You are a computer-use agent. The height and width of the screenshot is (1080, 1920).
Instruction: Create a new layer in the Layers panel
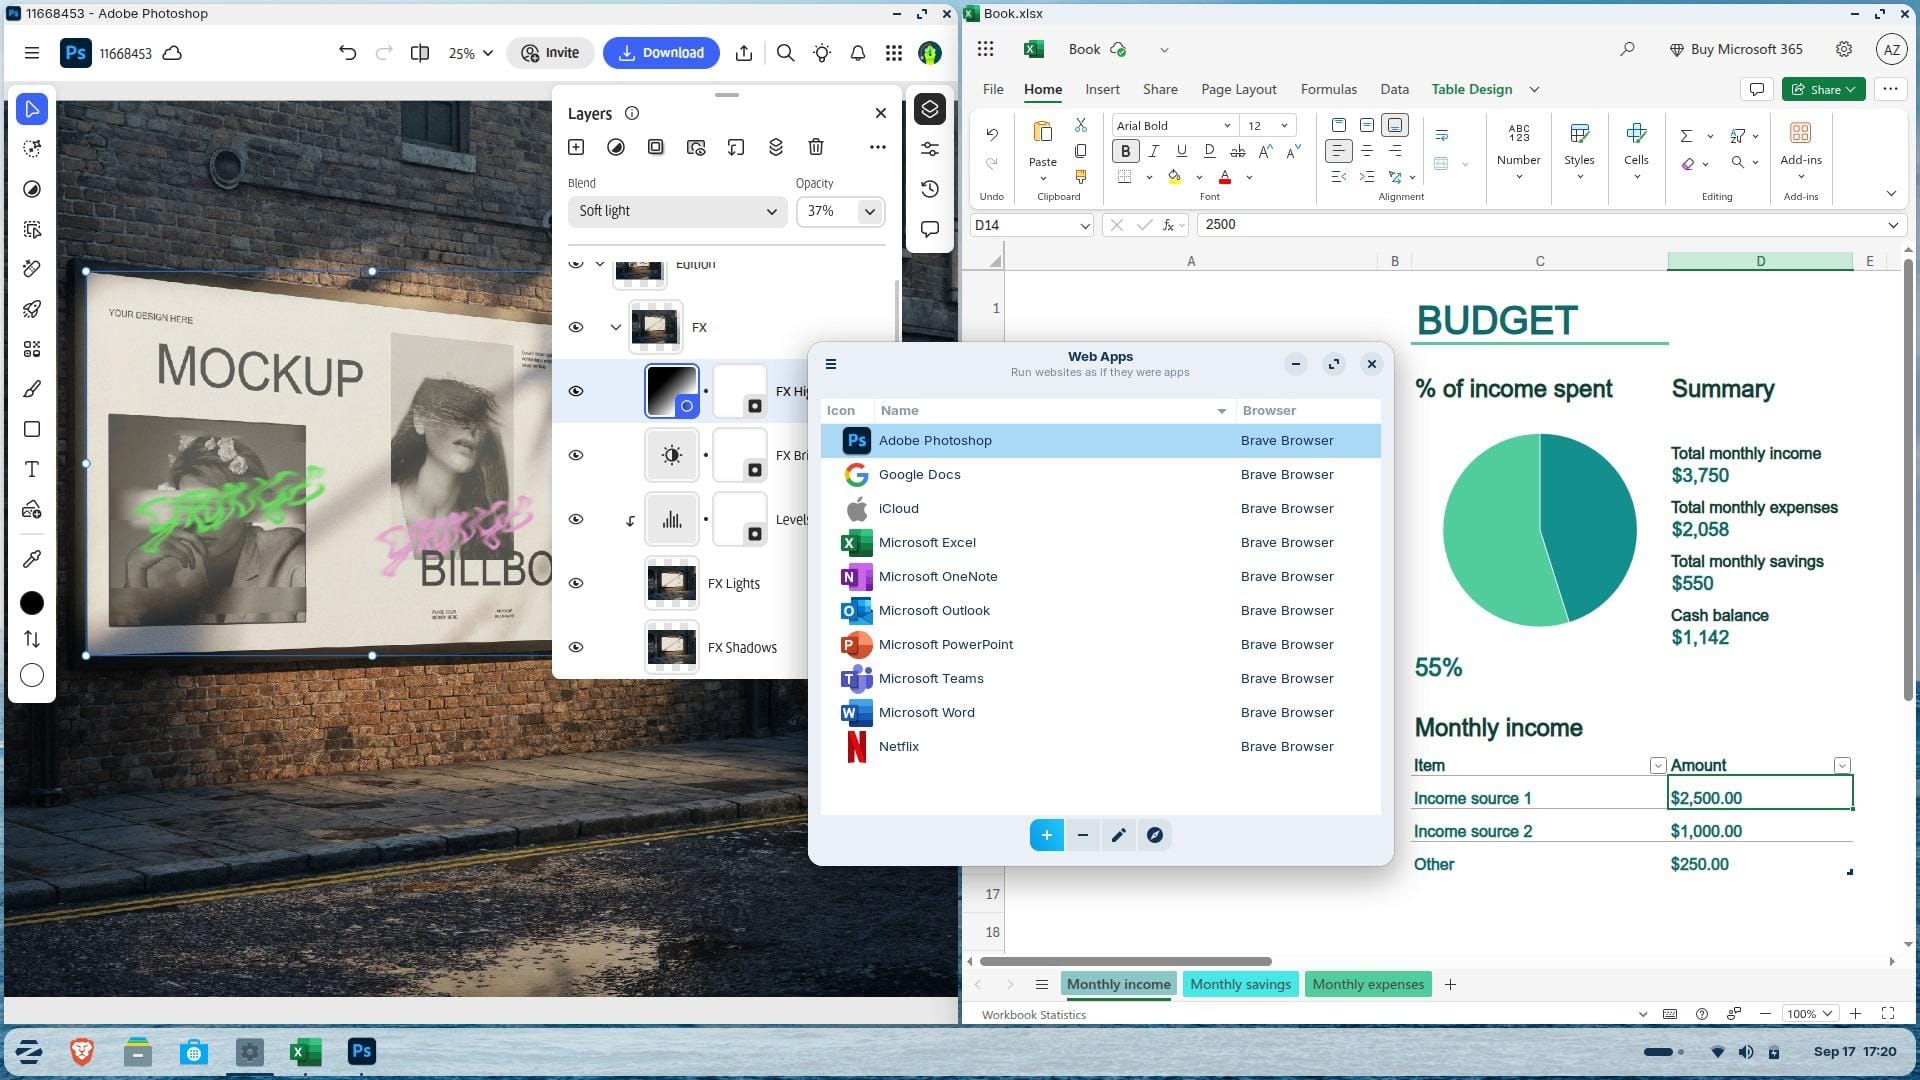576,147
